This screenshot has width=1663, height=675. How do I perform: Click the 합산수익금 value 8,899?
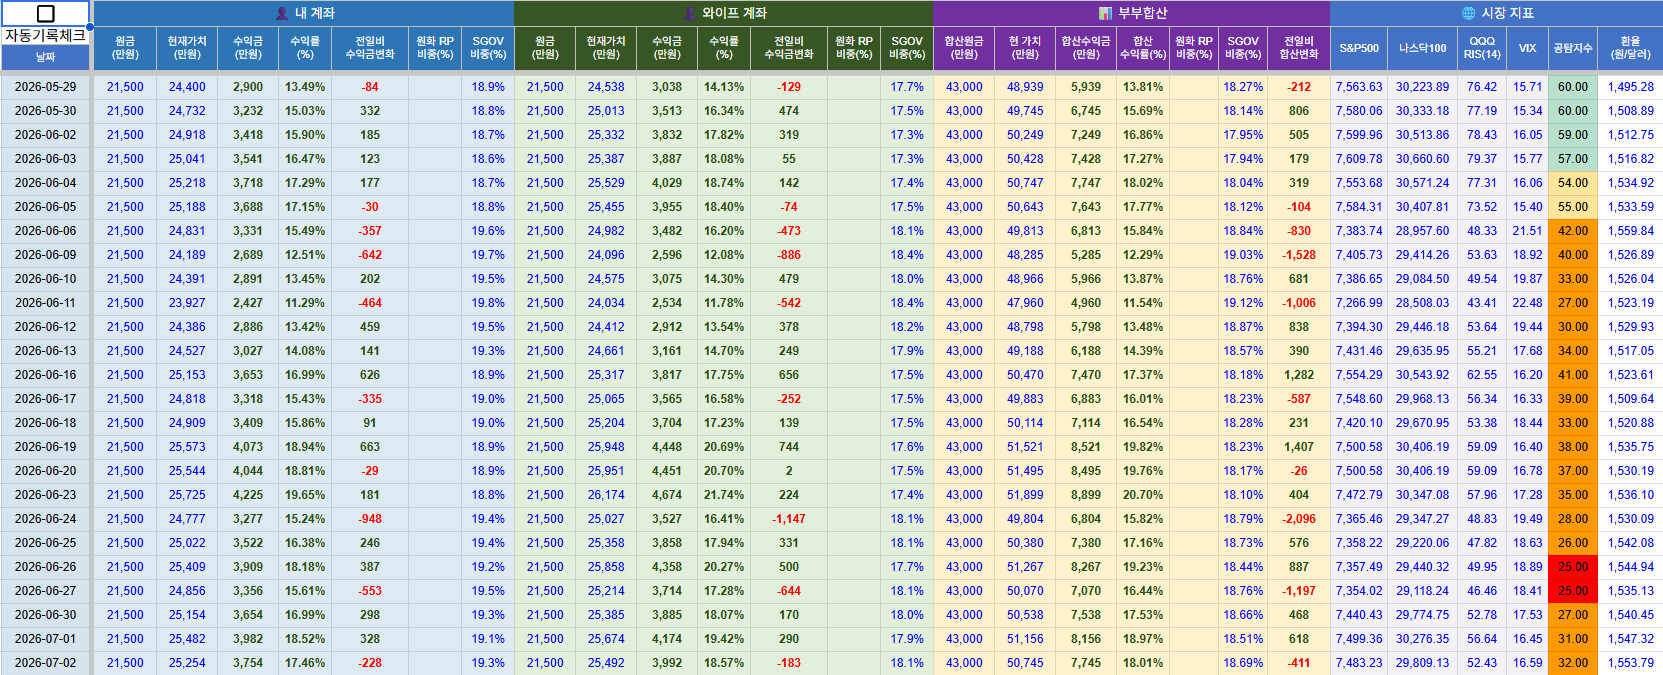(x=1086, y=495)
